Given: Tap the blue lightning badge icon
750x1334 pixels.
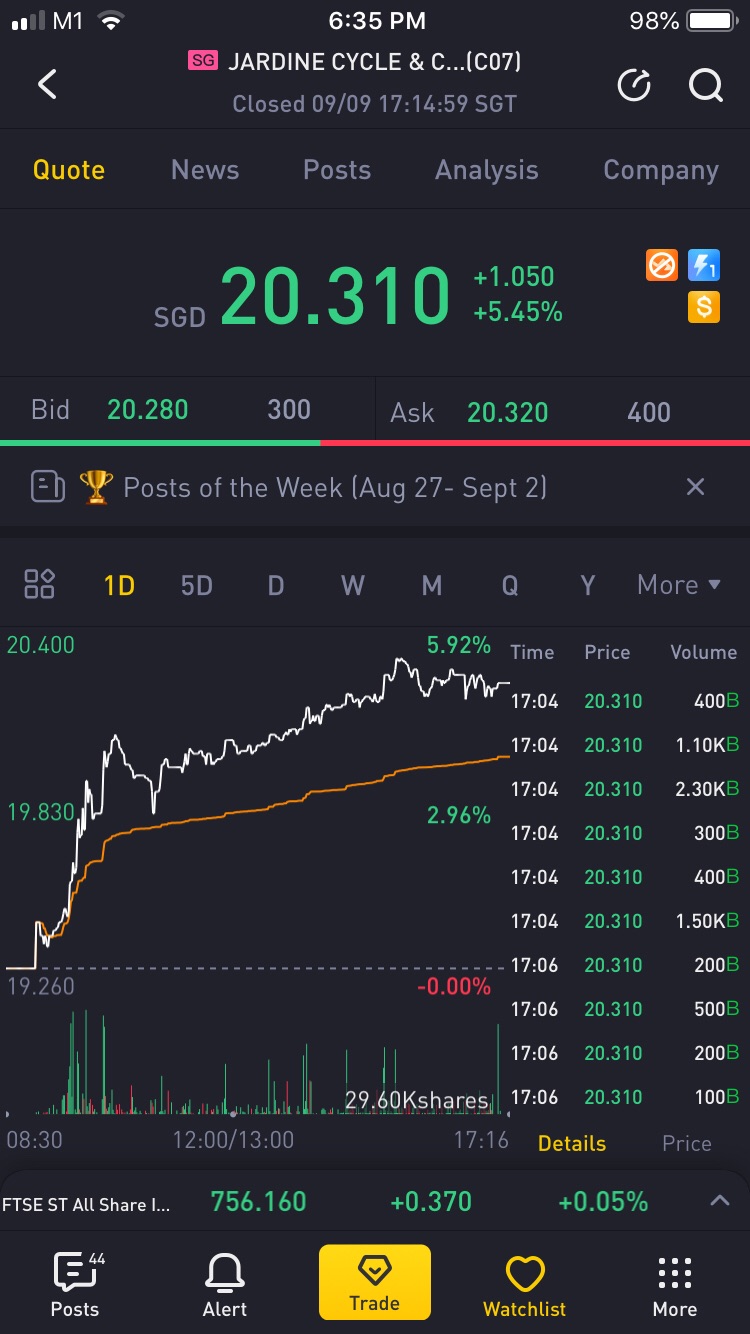Looking at the screenshot, I should [x=704, y=265].
